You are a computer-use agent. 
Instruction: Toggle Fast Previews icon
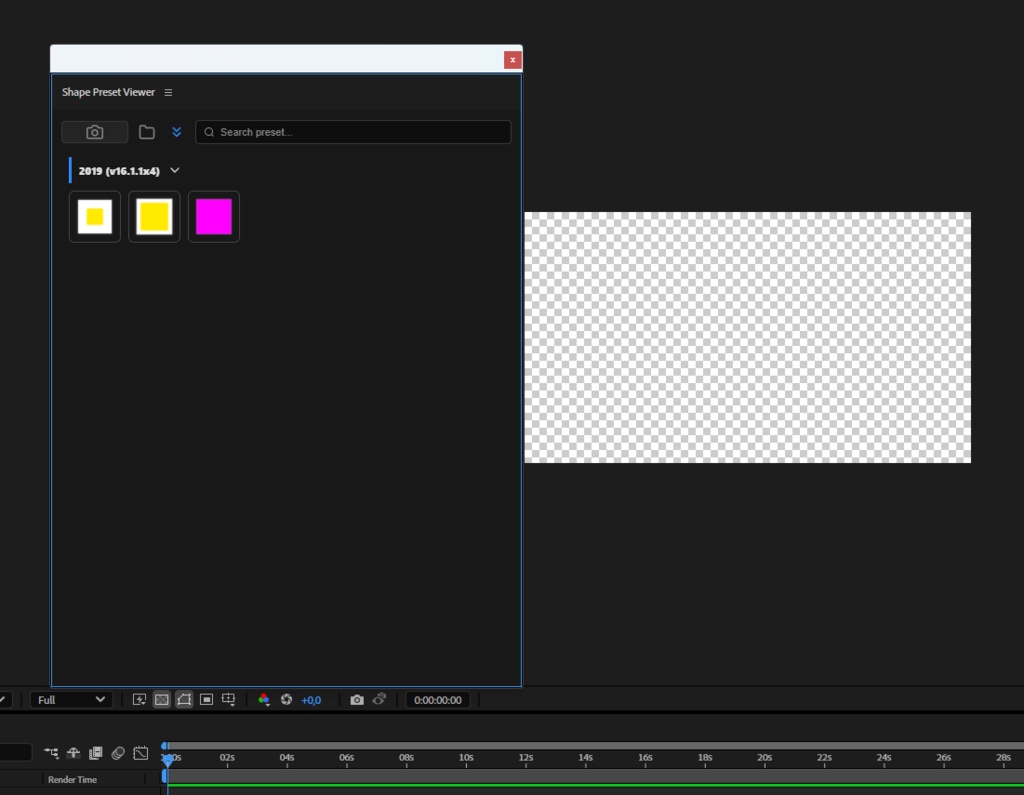pyautogui.click(x=139, y=700)
